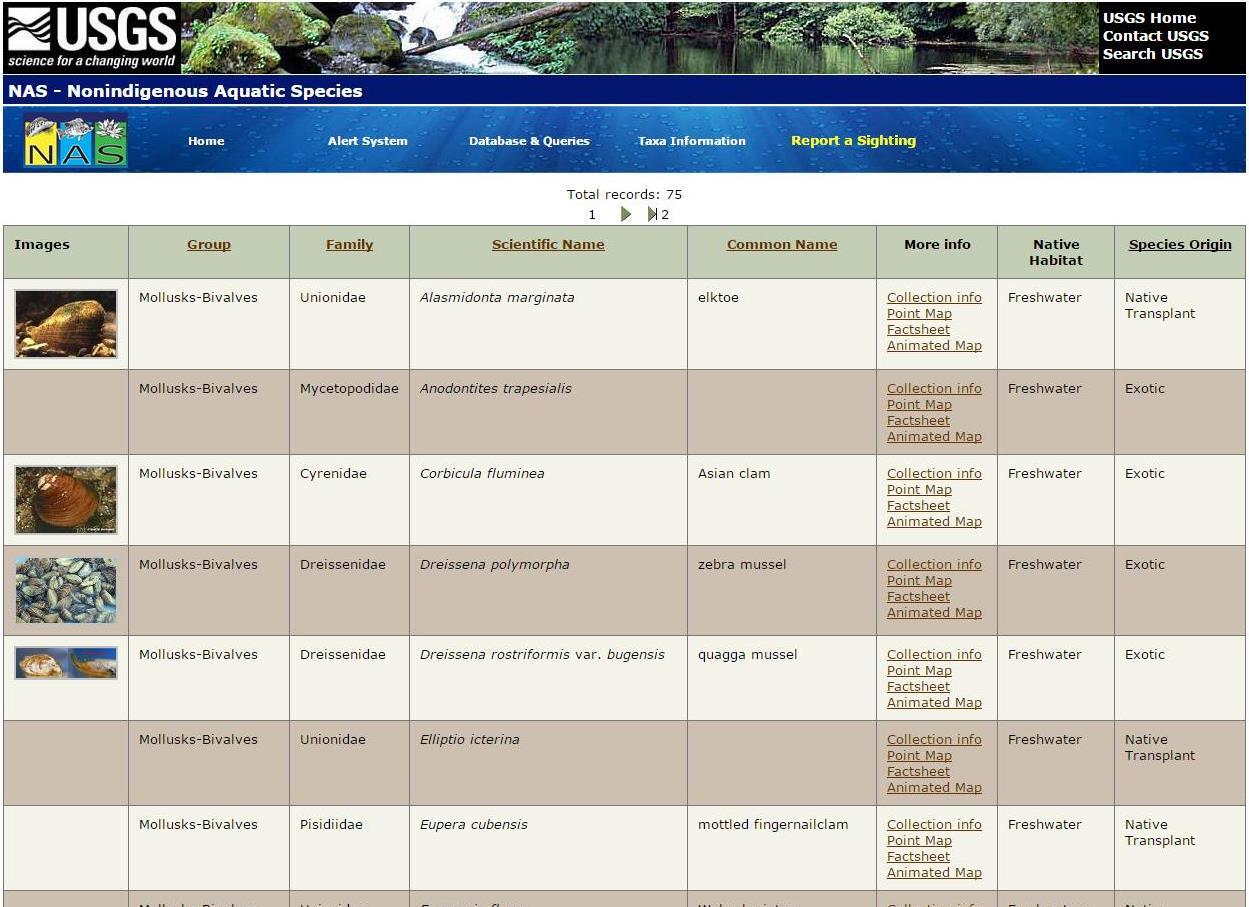
Task: Open the zebra mussel thumbnail image
Action: pyautogui.click(x=66, y=590)
